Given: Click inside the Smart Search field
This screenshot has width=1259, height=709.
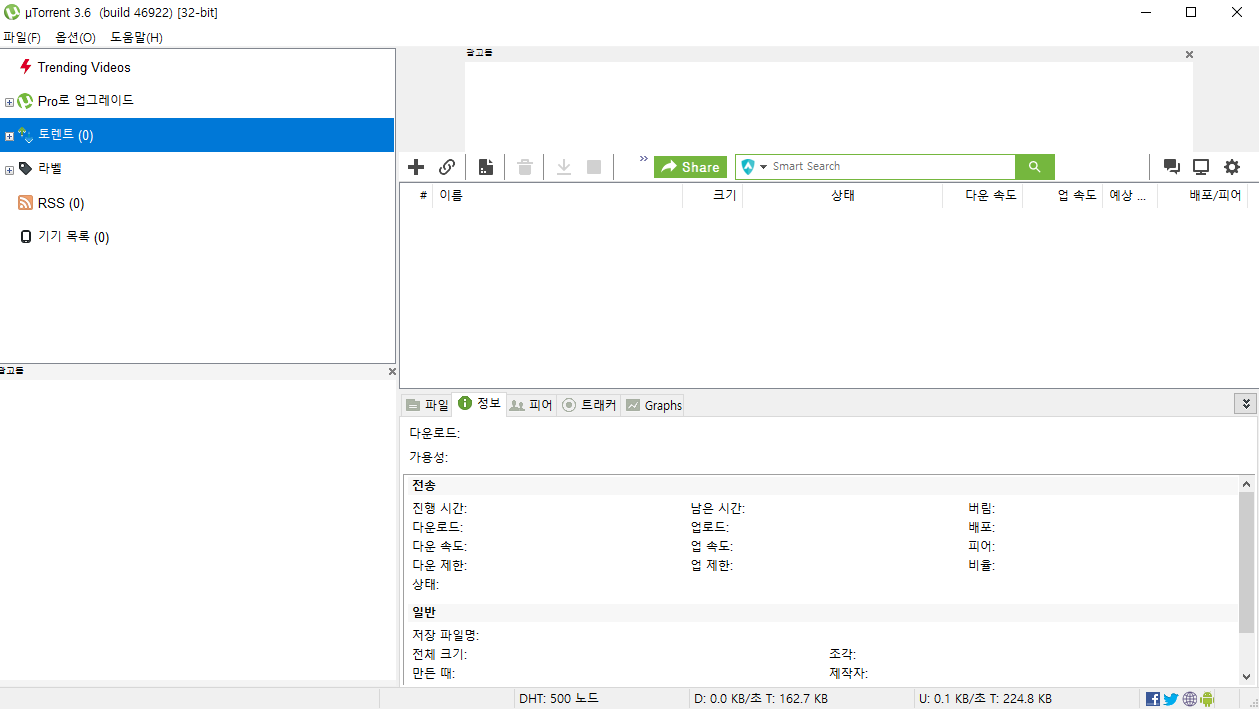Looking at the screenshot, I should click(x=892, y=167).
